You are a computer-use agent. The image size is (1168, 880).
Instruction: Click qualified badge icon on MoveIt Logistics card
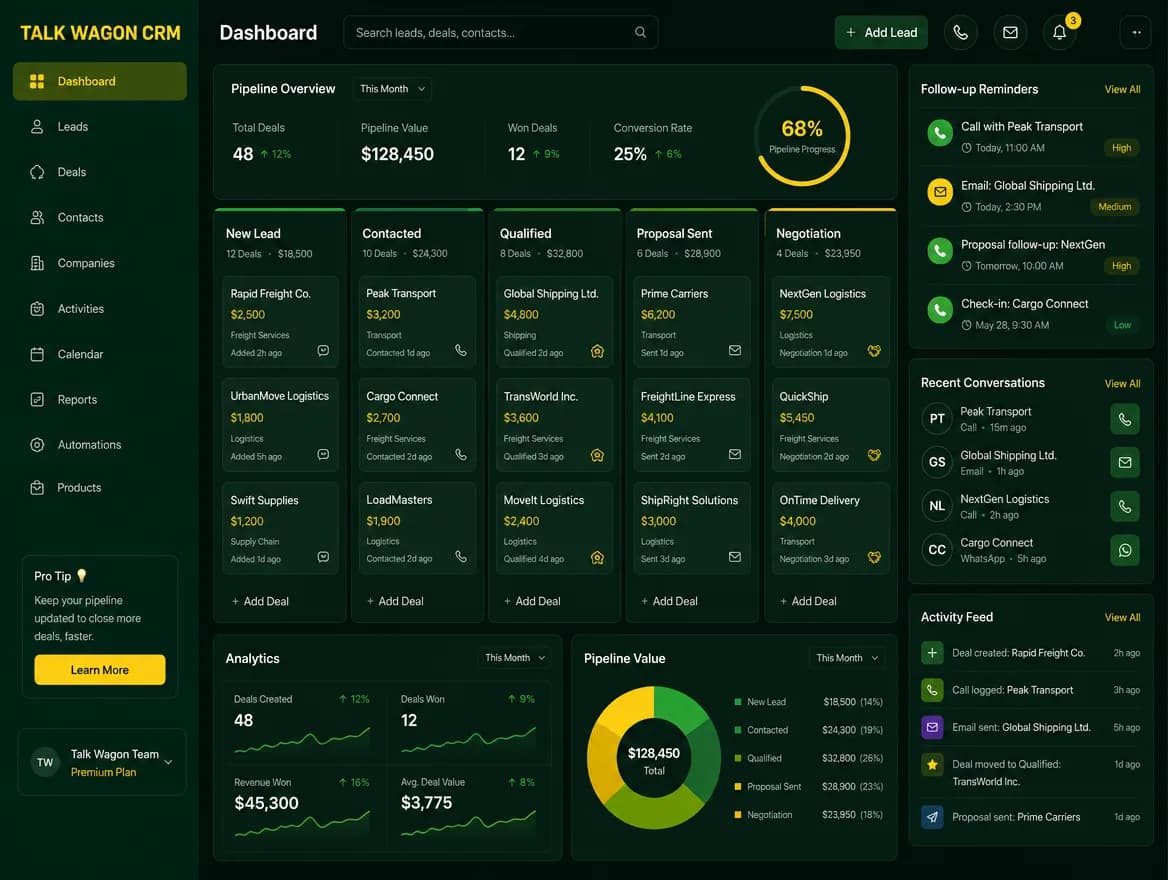[x=597, y=557]
